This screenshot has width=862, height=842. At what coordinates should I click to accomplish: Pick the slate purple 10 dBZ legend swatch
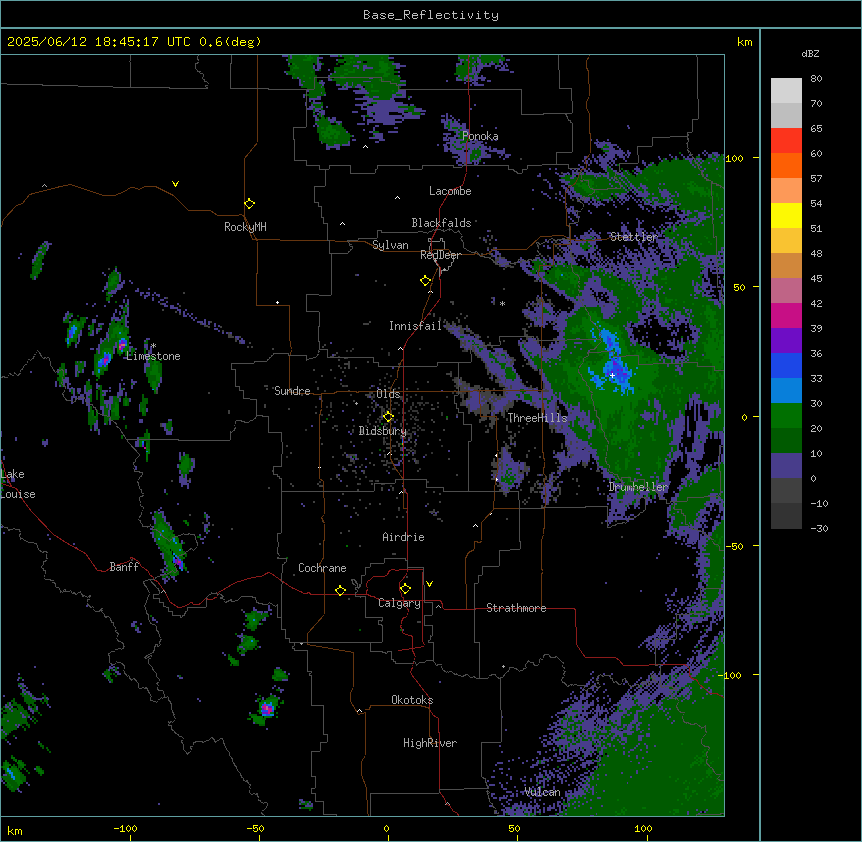click(786, 466)
